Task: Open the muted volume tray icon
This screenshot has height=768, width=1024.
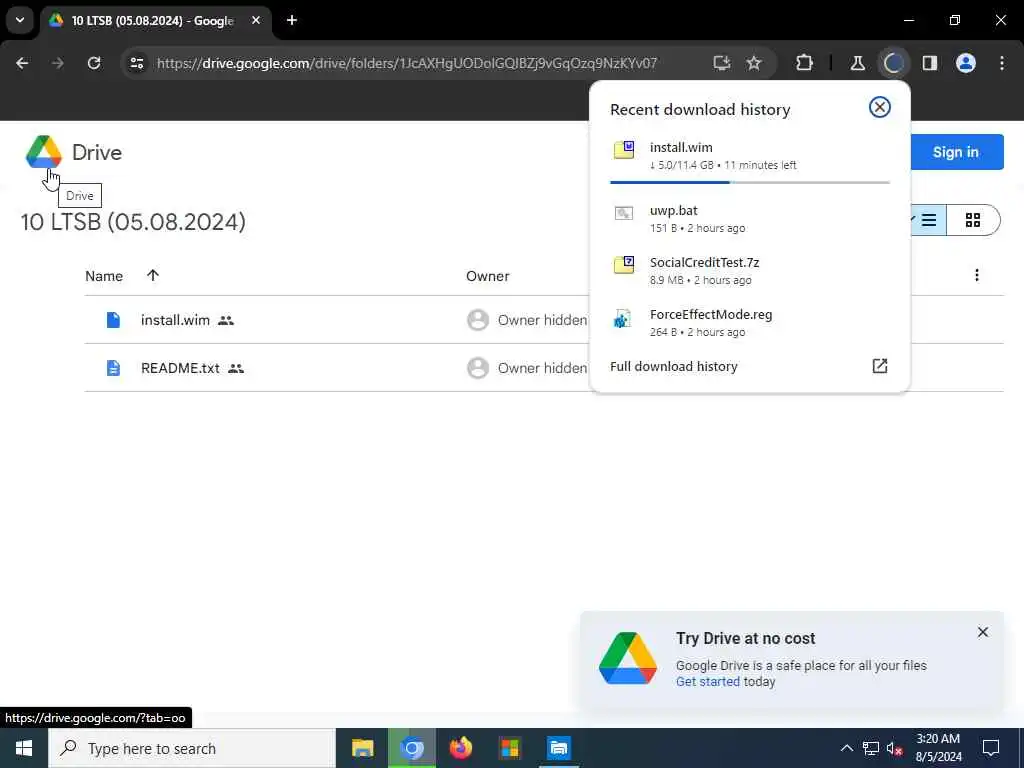Action: click(x=895, y=748)
